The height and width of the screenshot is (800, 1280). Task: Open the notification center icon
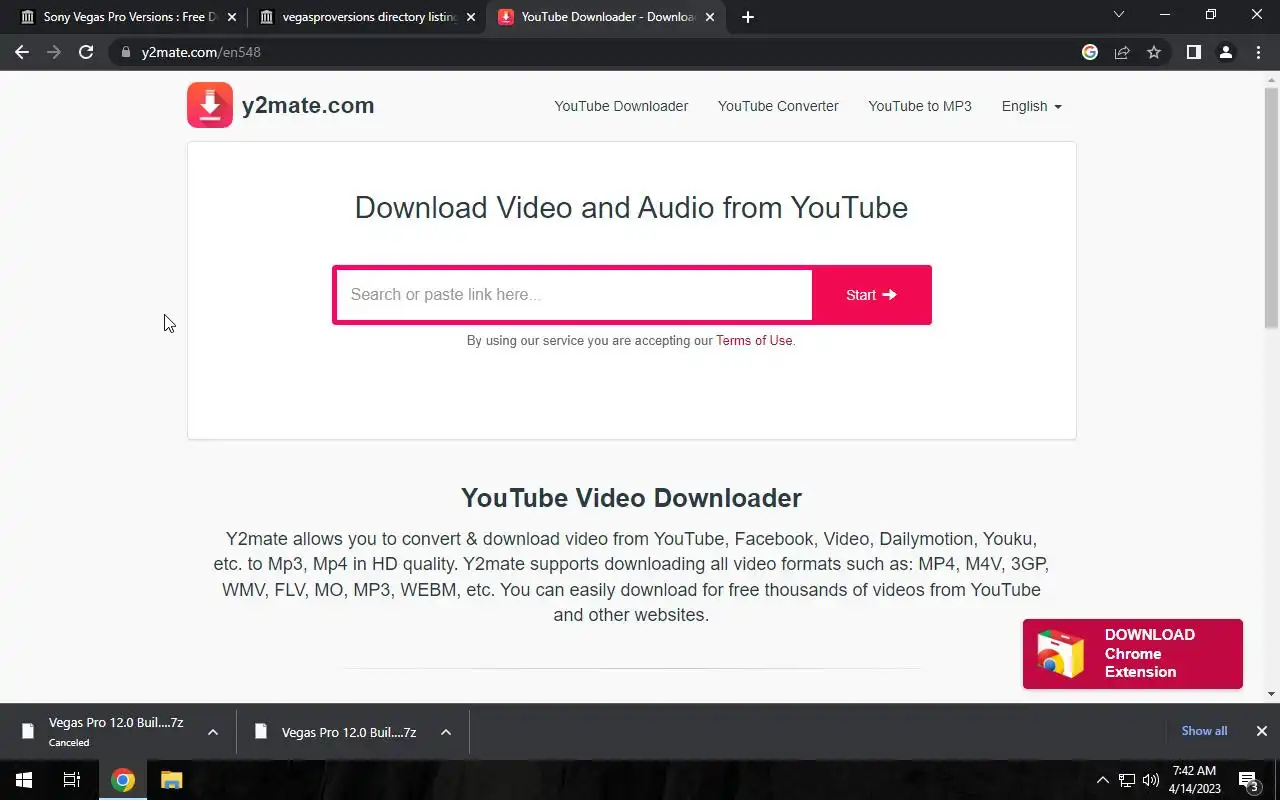pyautogui.click(x=1248, y=780)
